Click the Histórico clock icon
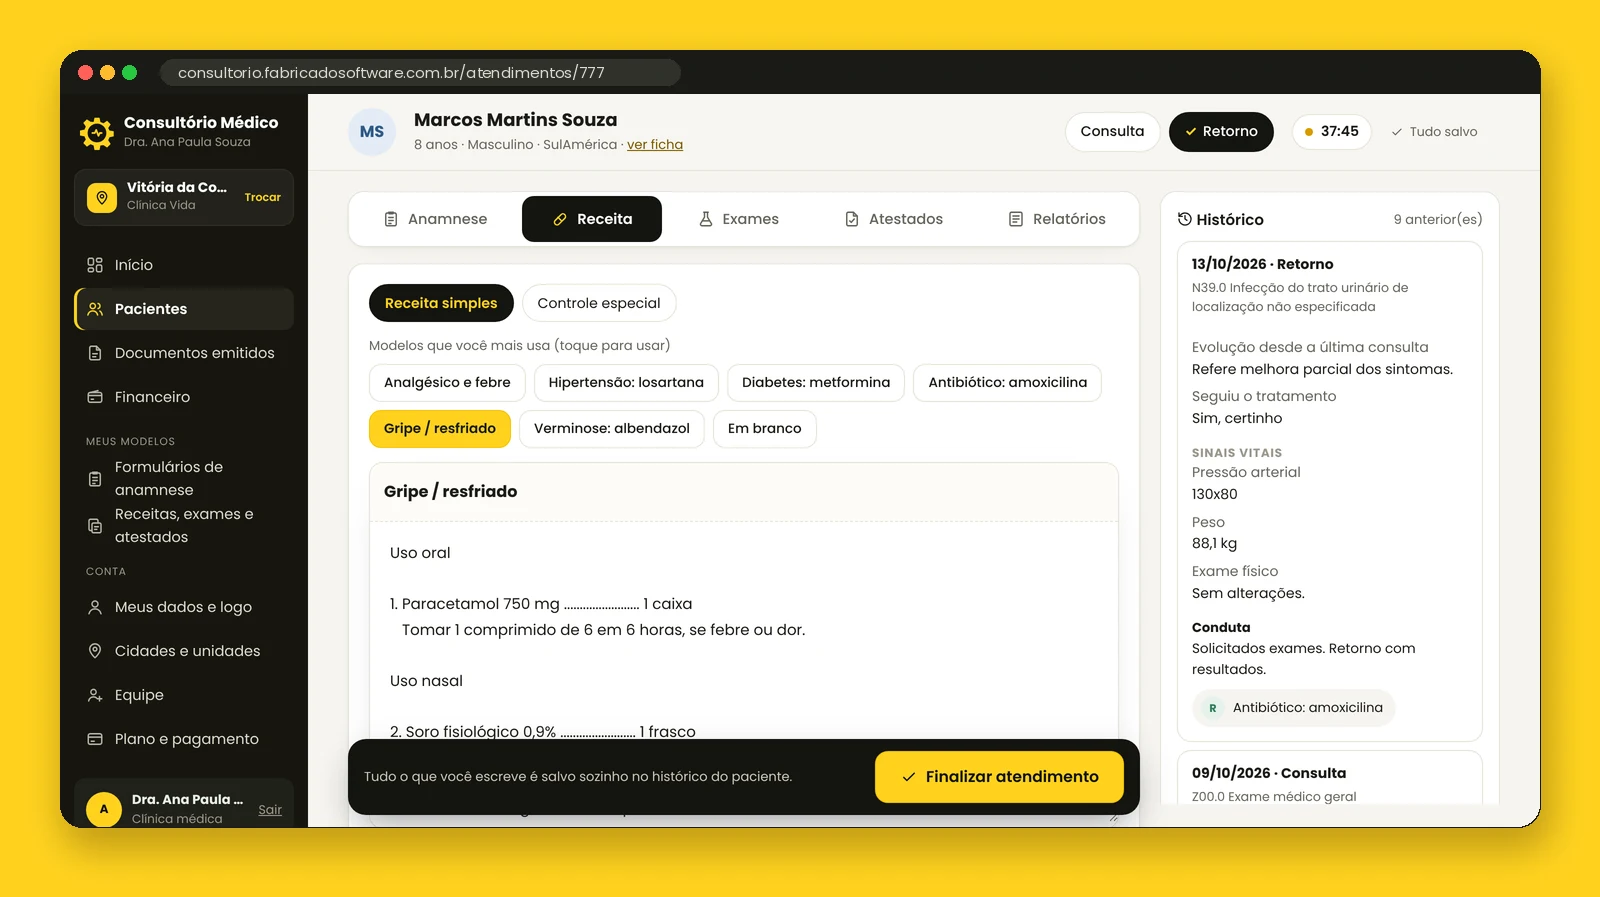This screenshot has width=1600, height=897. [x=1184, y=219]
